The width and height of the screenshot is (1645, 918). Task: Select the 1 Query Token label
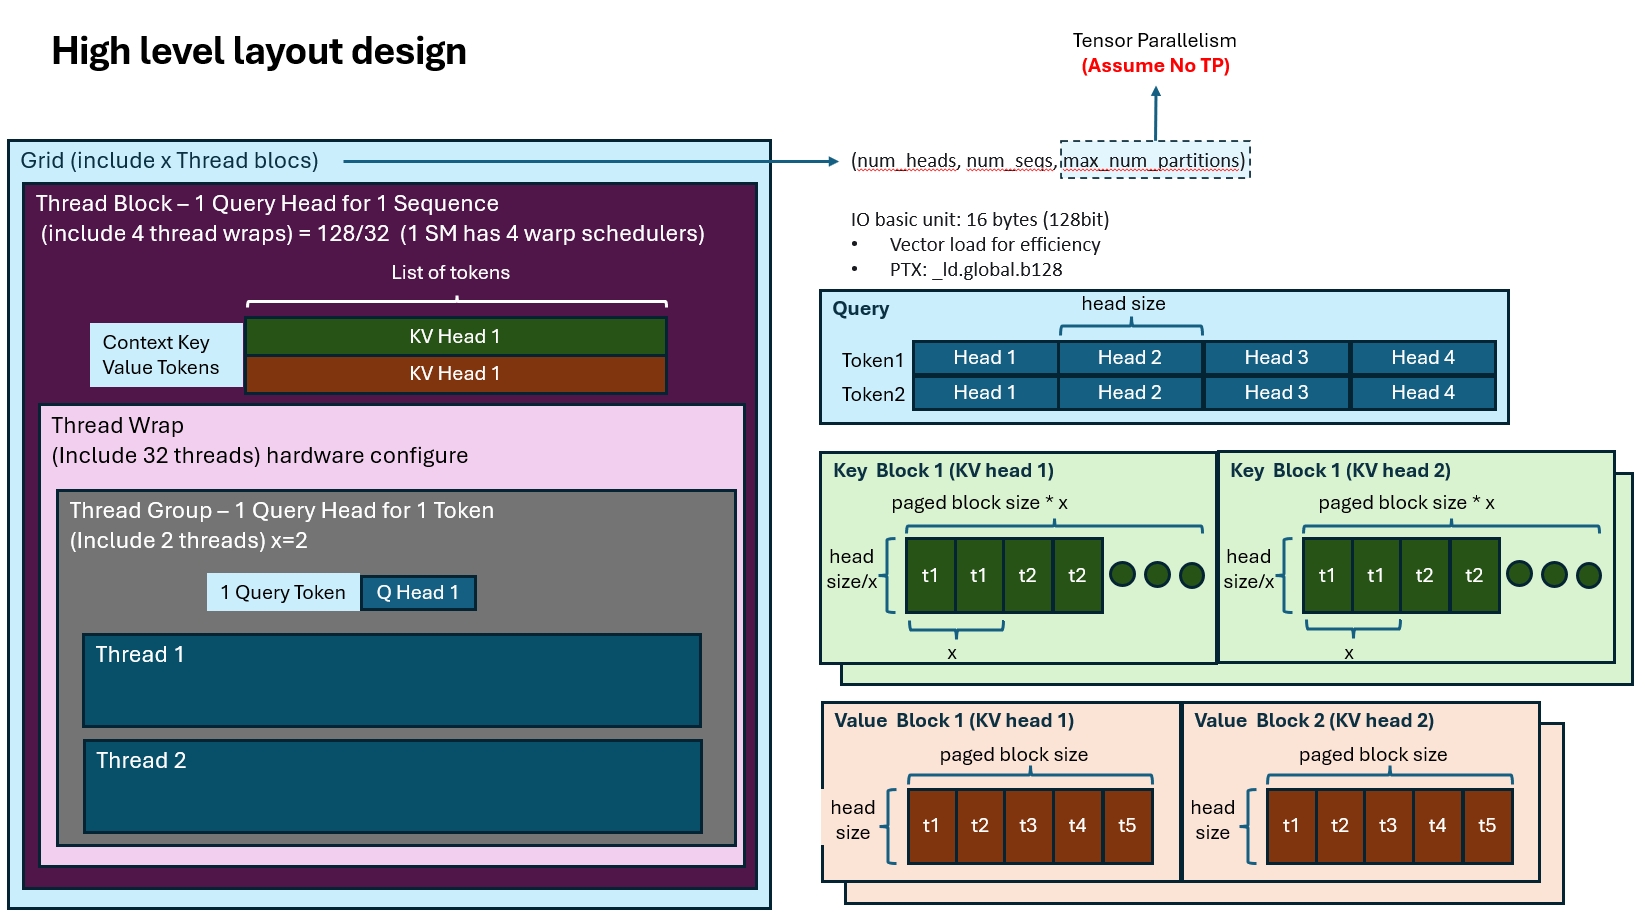pyautogui.click(x=283, y=593)
